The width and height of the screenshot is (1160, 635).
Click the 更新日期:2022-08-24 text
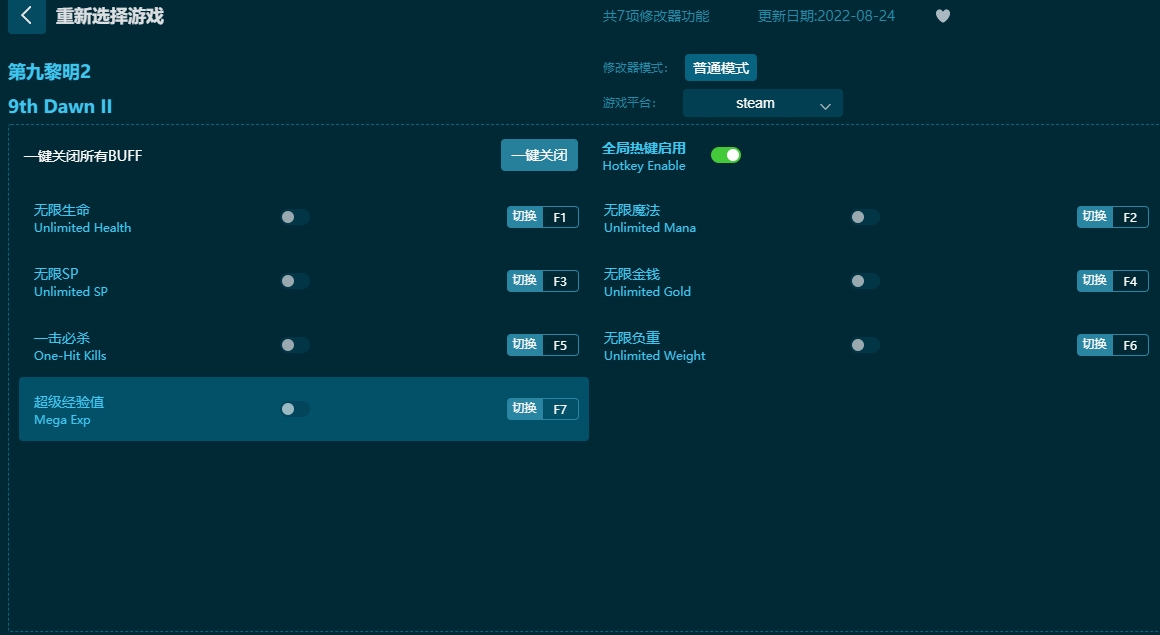pos(826,16)
